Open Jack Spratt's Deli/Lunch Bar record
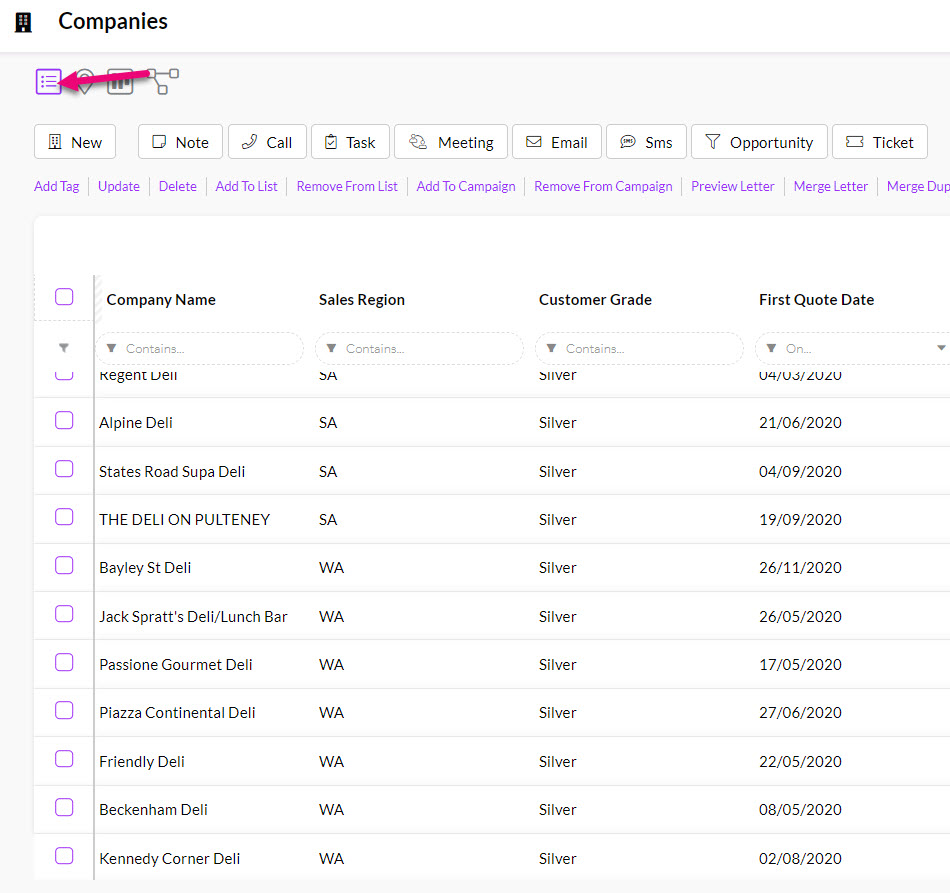This screenshot has width=950, height=893. tap(193, 617)
